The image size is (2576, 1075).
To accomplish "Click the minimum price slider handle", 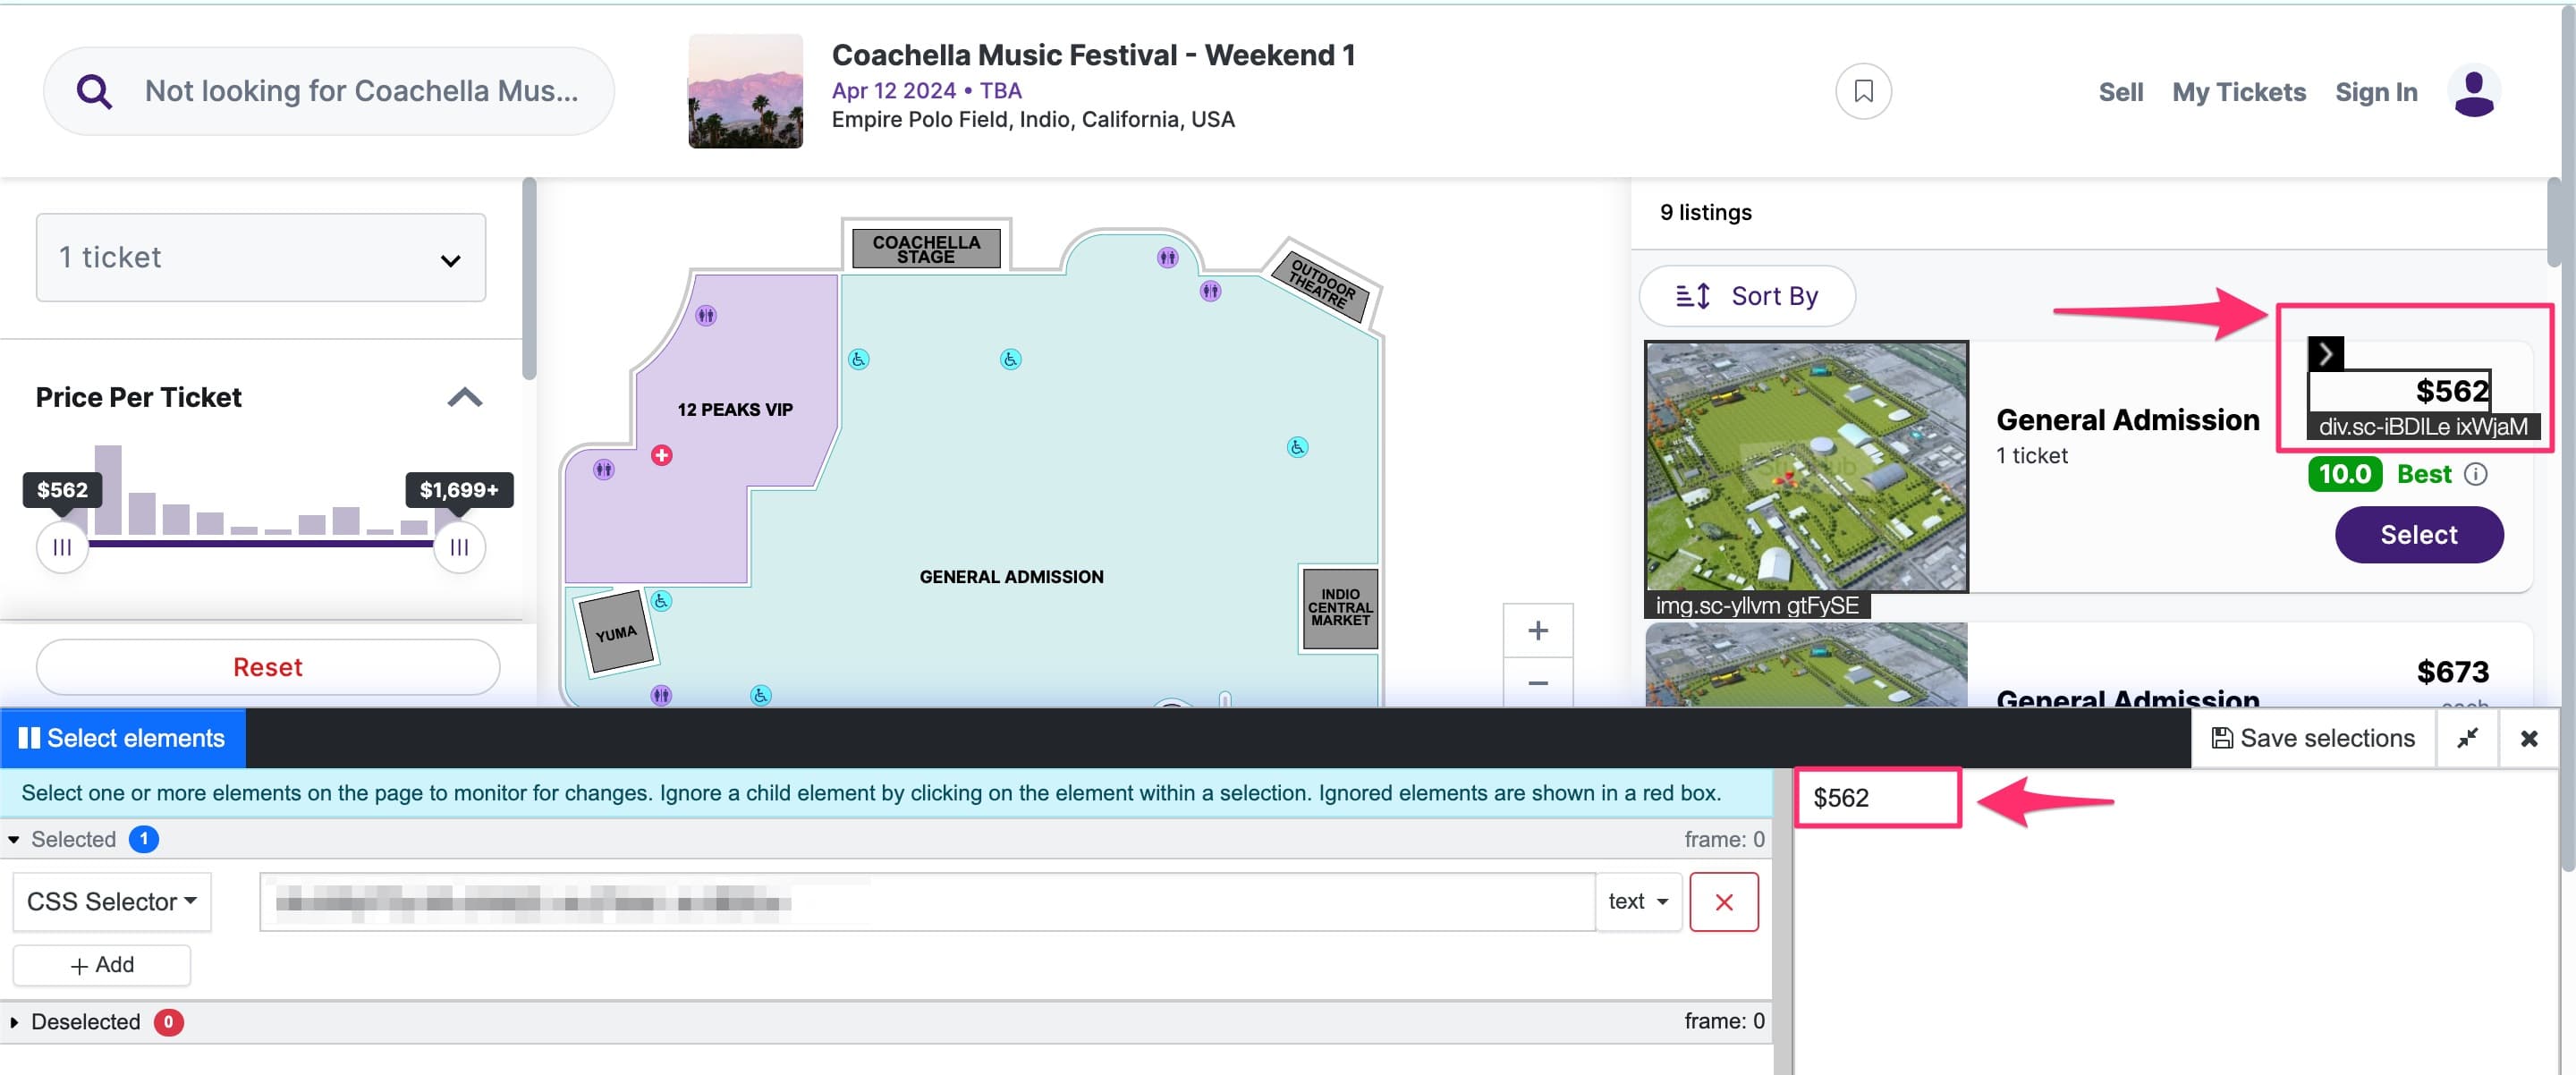I will point(62,547).
